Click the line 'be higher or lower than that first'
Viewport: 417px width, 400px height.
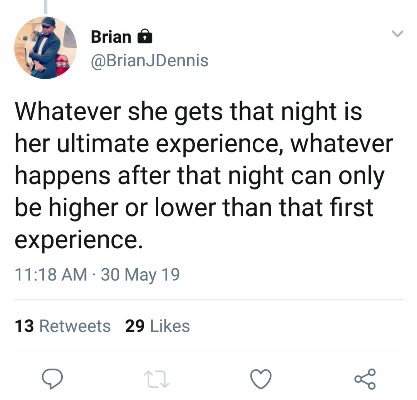tap(194, 208)
